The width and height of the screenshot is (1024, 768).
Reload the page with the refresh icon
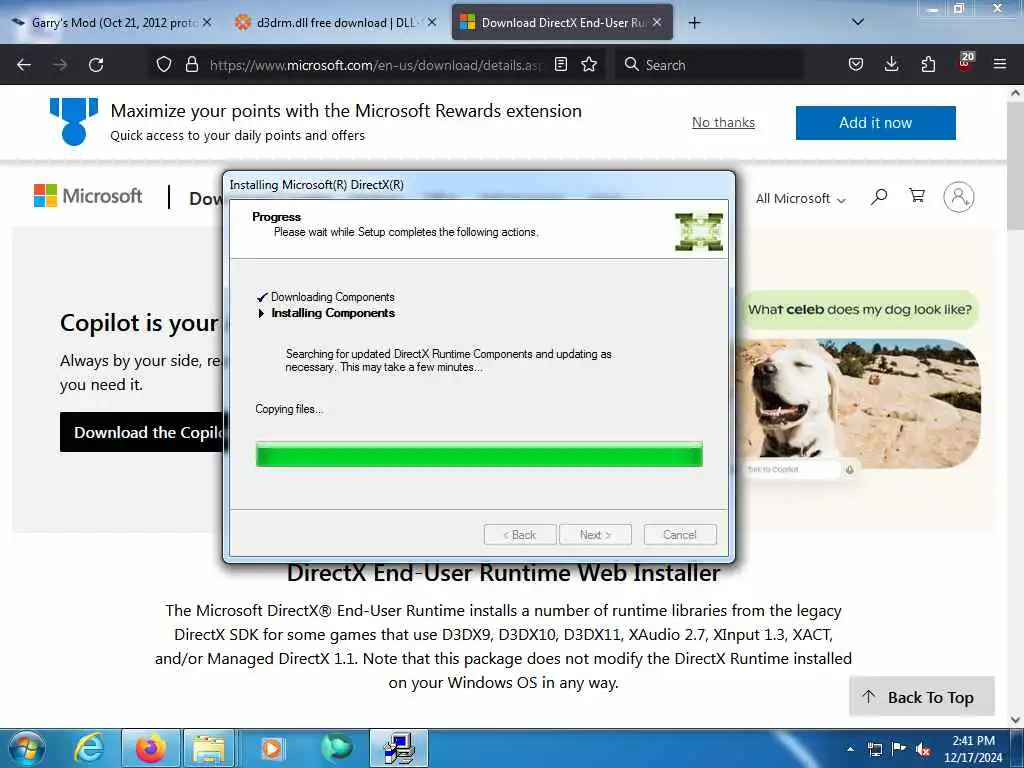pos(96,65)
